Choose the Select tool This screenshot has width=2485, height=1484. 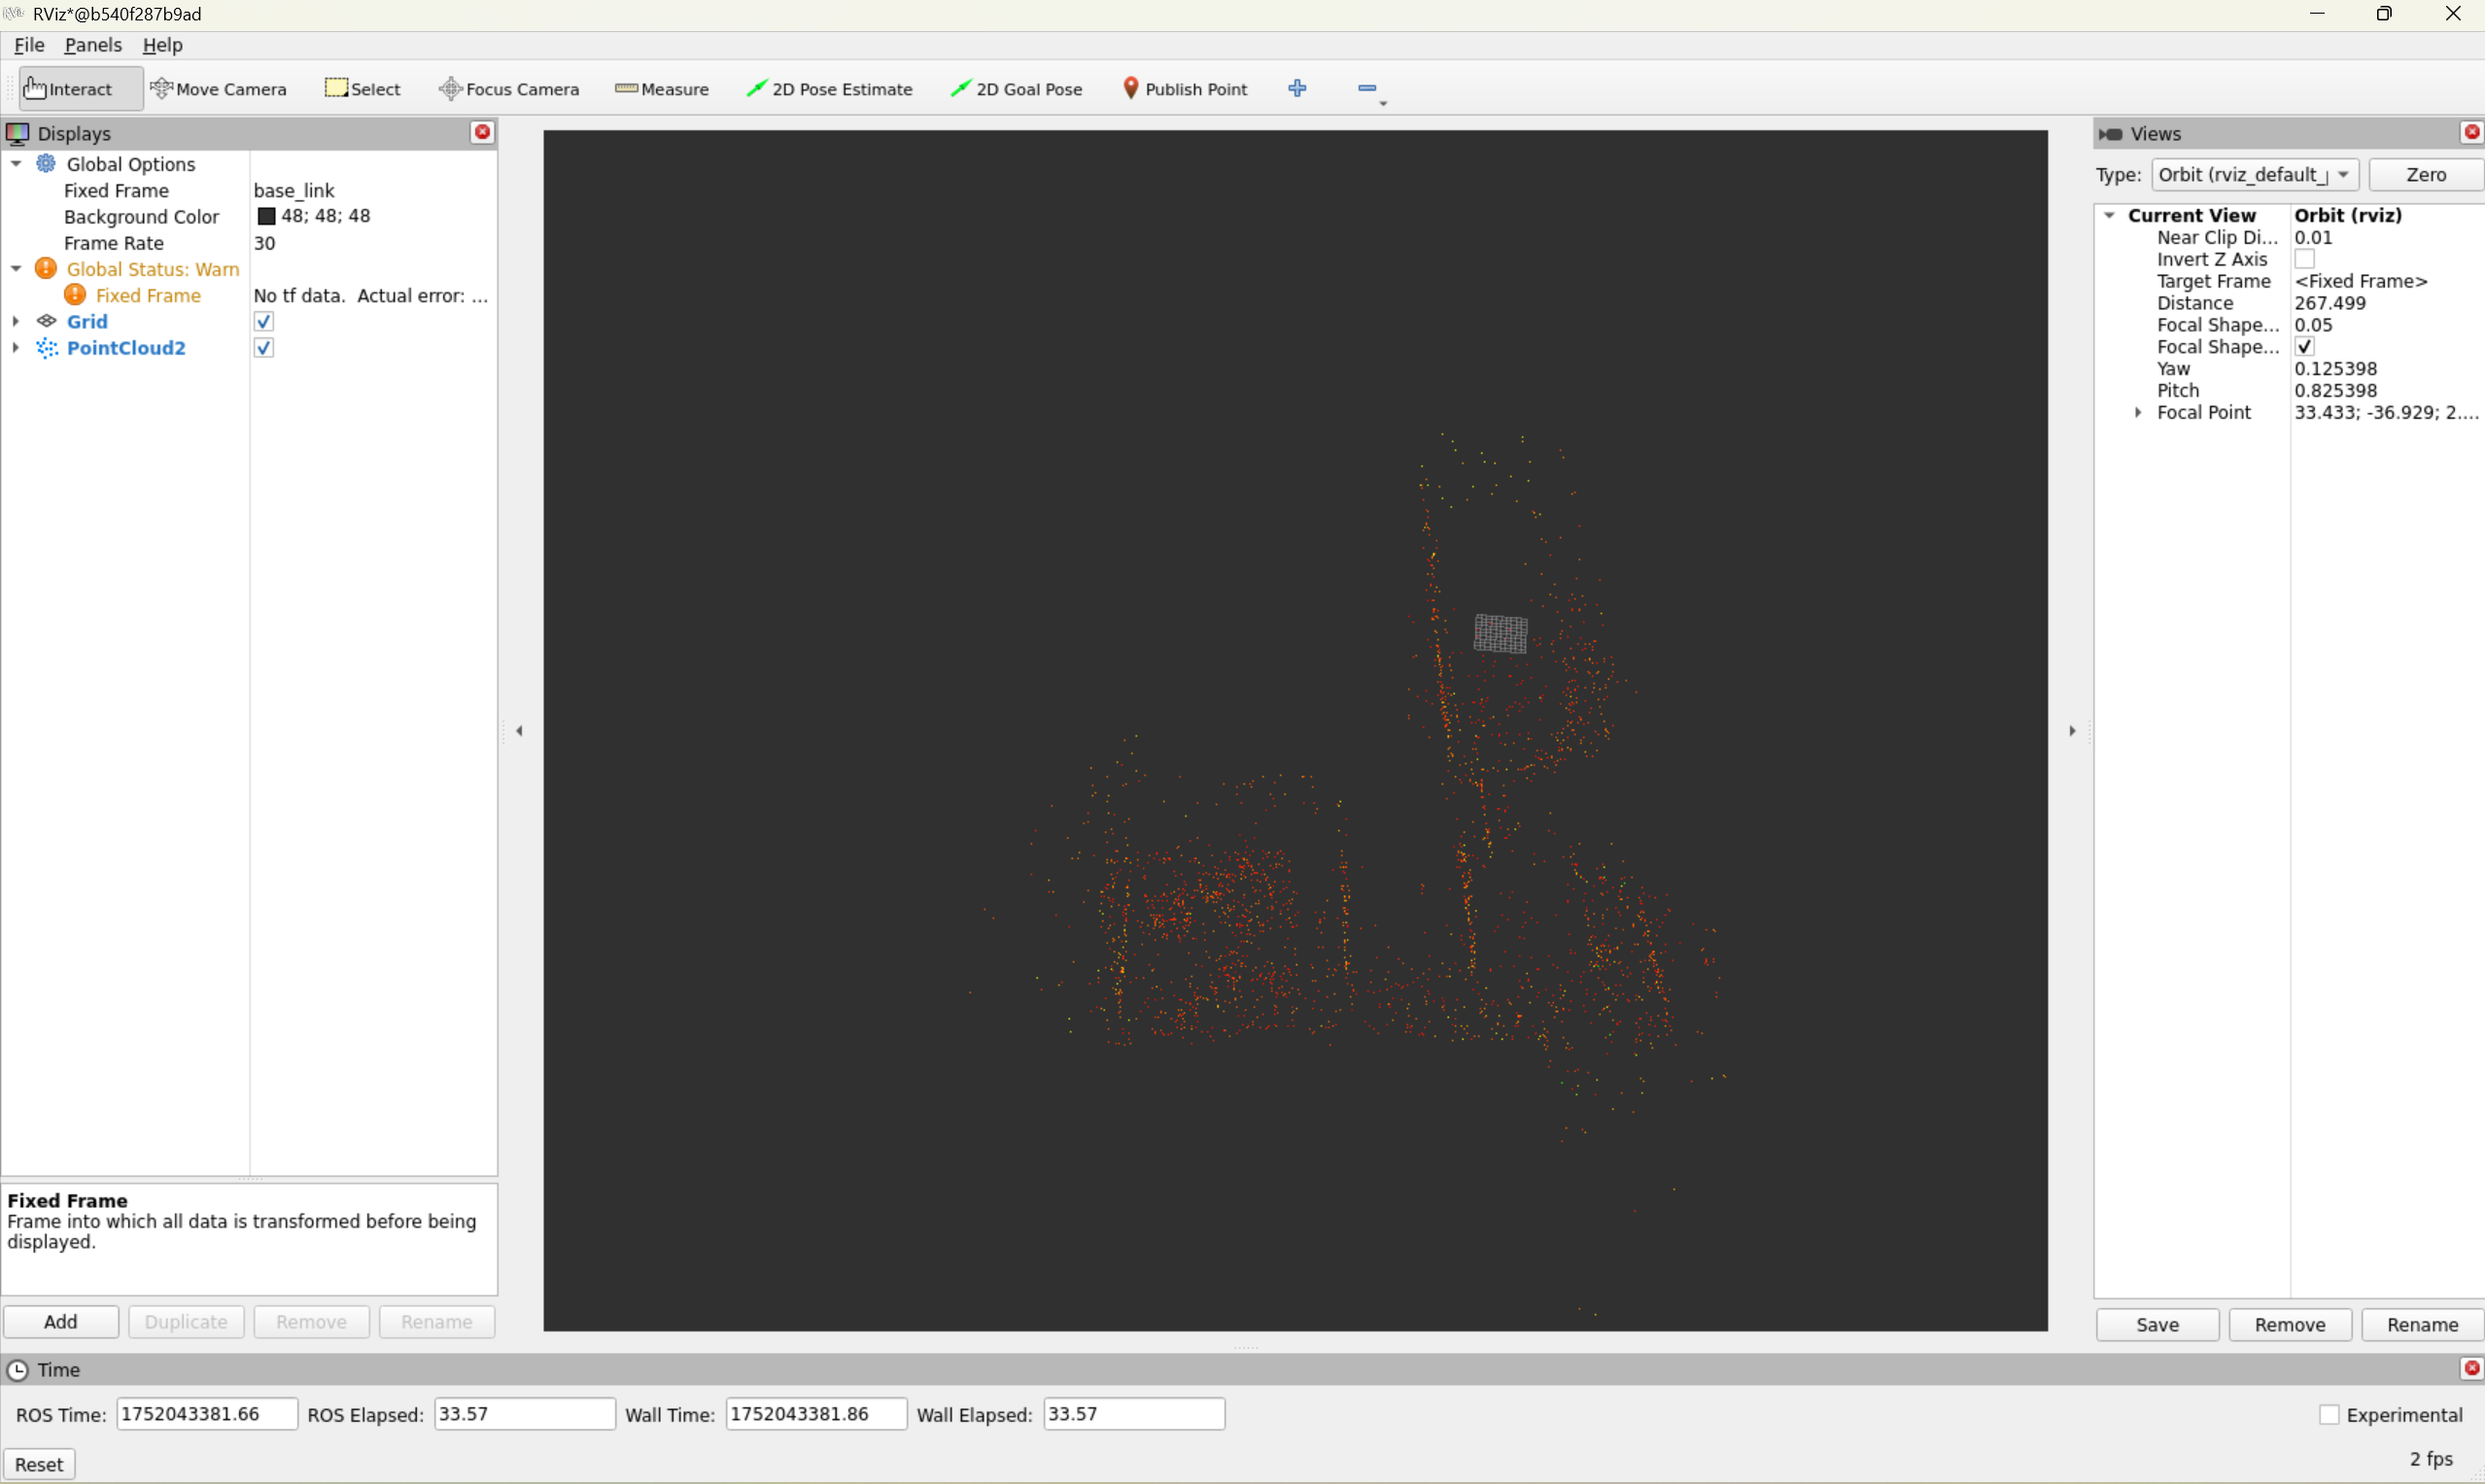pyautogui.click(x=363, y=89)
